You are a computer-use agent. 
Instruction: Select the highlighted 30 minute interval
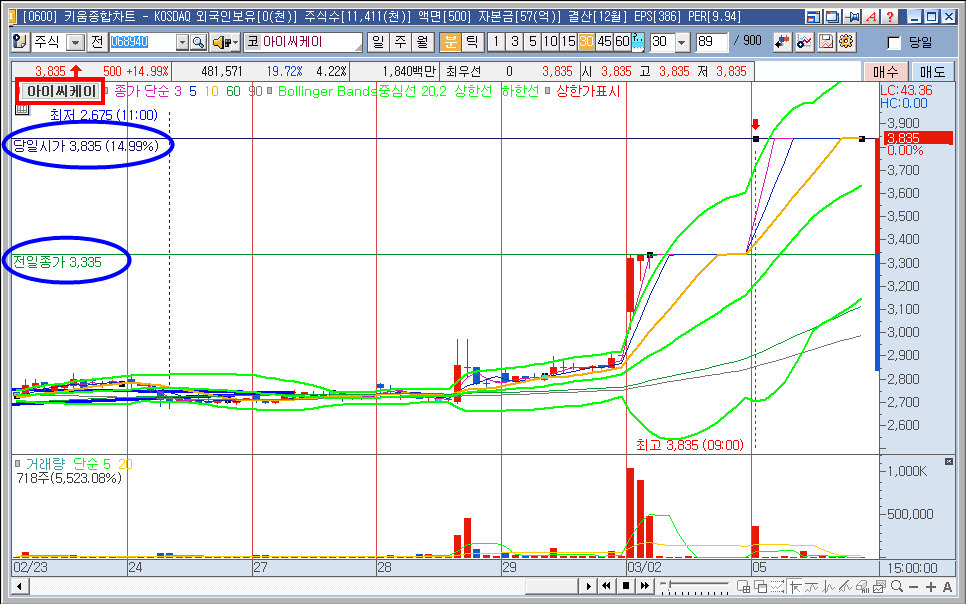(586, 42)
